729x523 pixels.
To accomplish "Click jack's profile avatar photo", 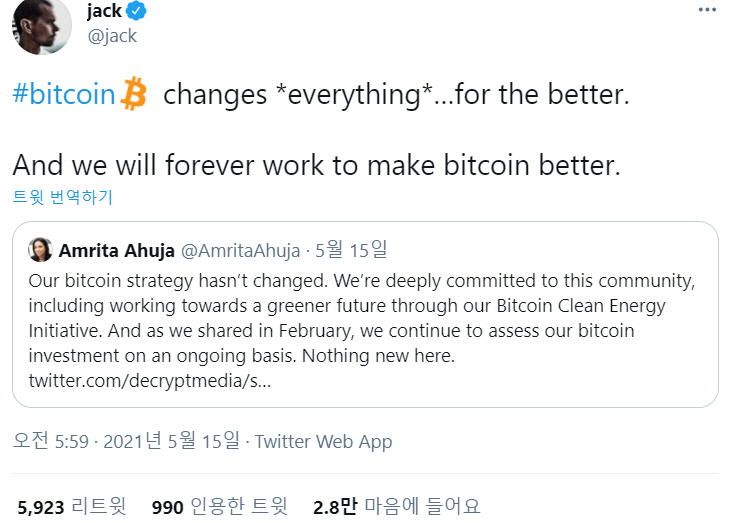I will [41, 24].
